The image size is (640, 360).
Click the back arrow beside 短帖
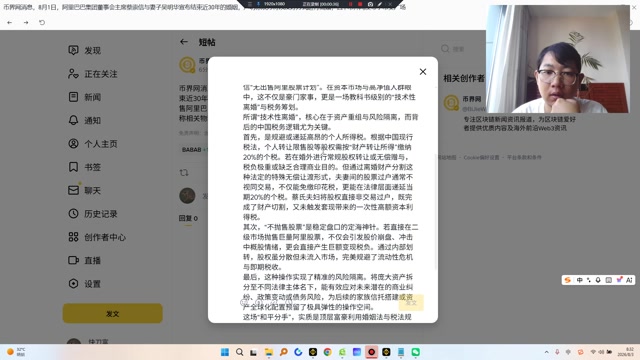[x=184, y=42]
